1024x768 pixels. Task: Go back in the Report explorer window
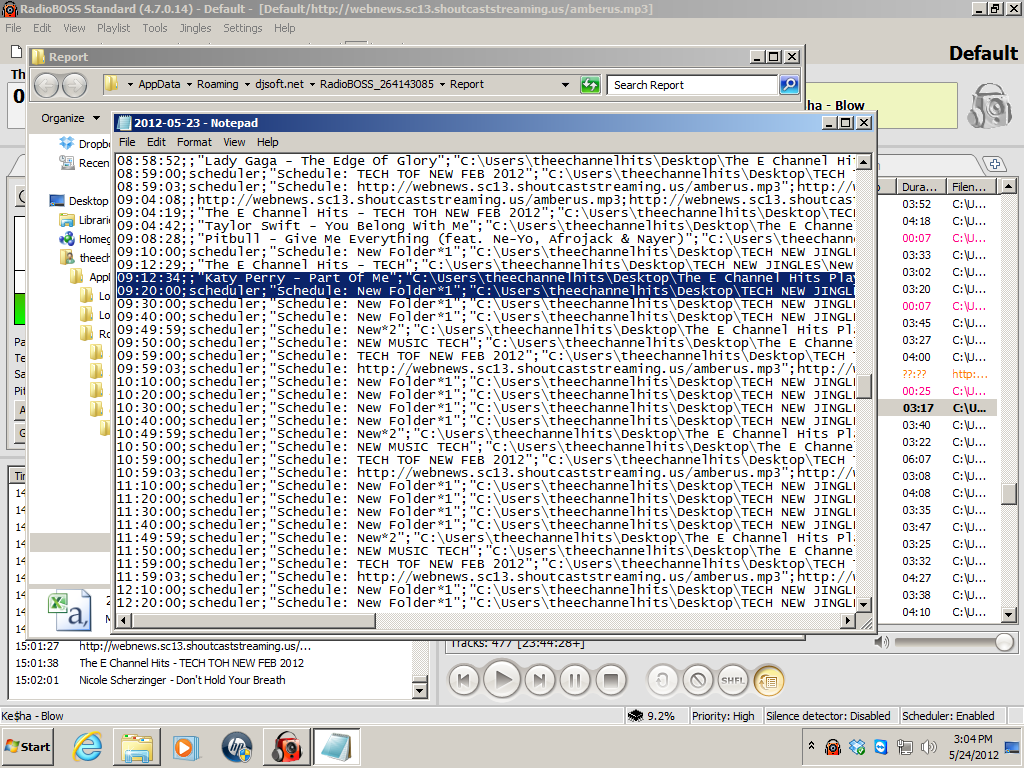46,85
